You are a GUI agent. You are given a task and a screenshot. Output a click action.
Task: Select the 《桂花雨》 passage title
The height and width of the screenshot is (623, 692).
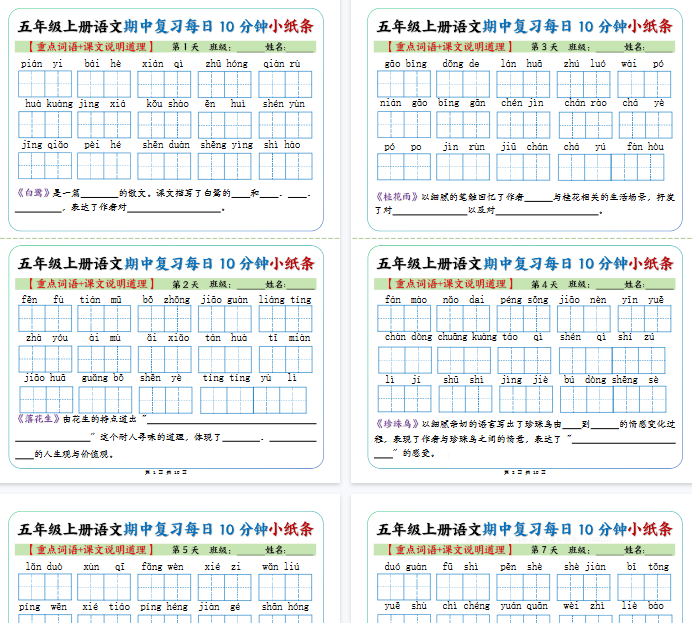396,197
